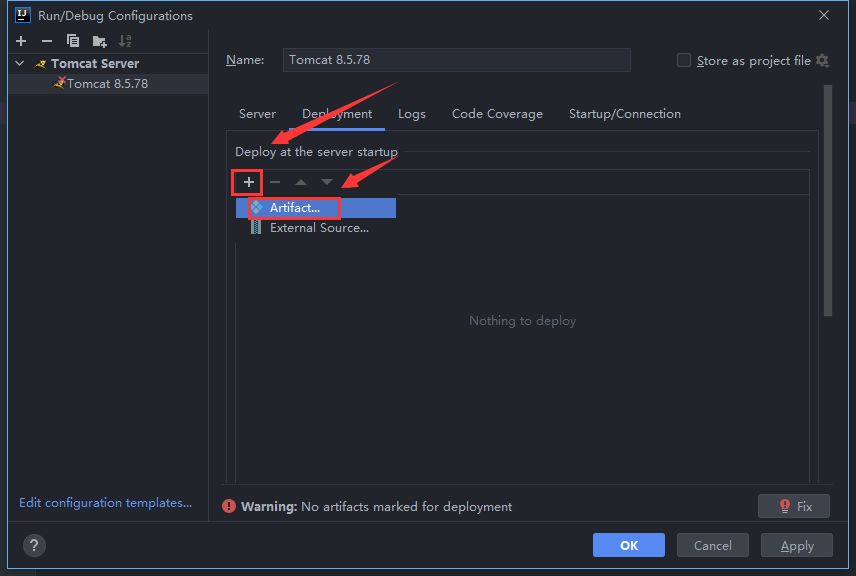Viewport: 856px width, 576px height.
Task: Click the IntelliJ IDEA logo in title bar
Action: pos(22,15)
